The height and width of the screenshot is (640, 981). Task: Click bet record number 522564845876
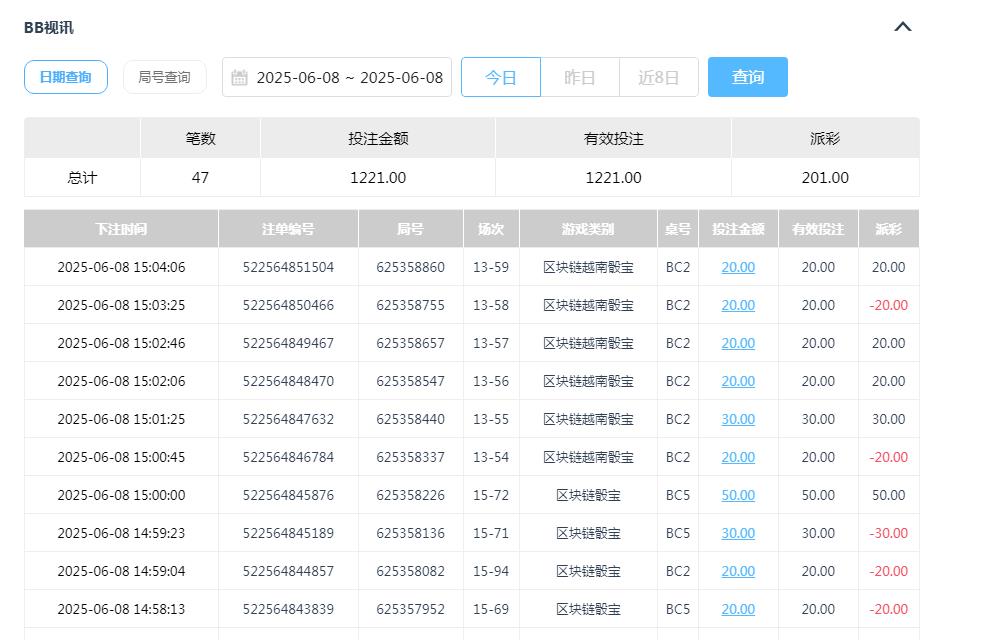click(x=287, y=495)
